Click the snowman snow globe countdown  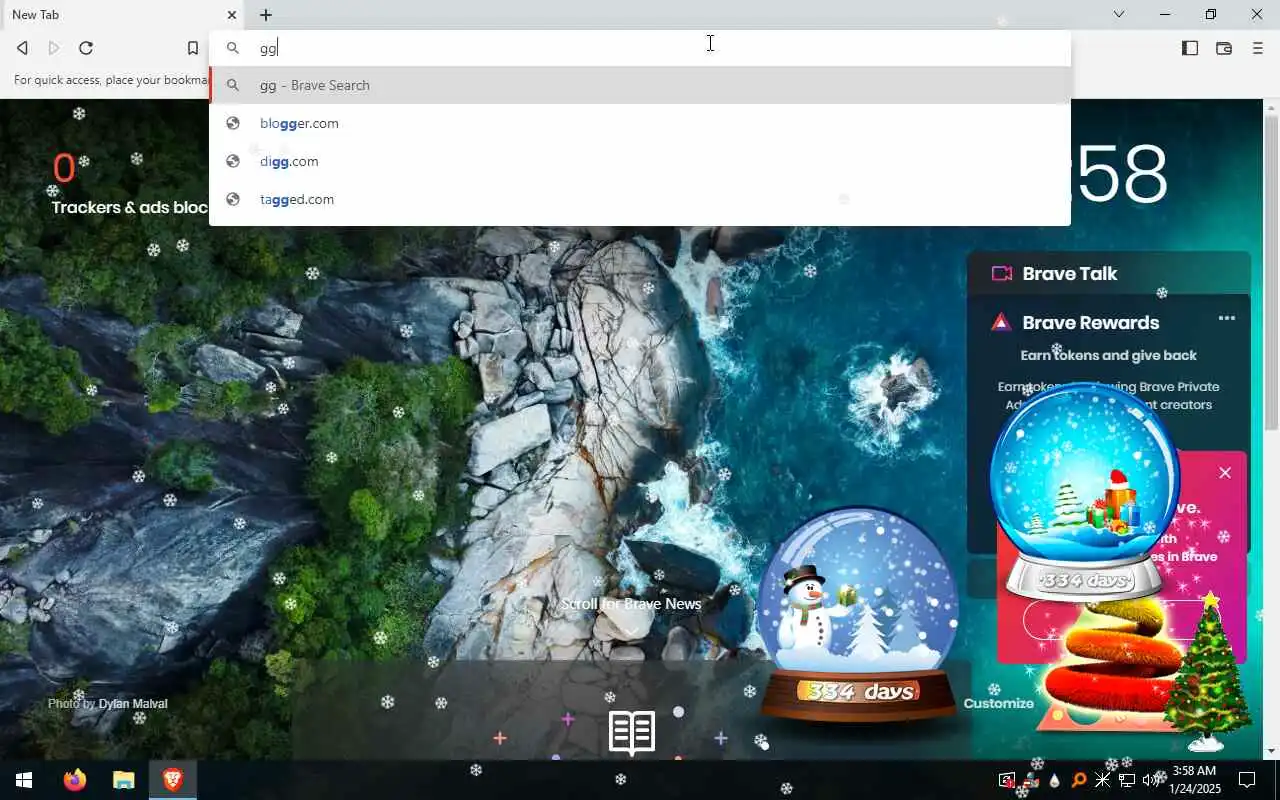coord(858,615)
